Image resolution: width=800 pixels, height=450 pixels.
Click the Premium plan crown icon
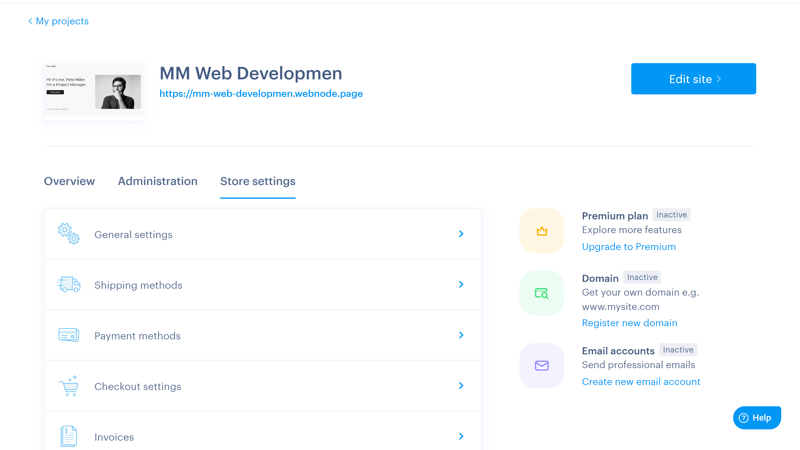[542, 231]
